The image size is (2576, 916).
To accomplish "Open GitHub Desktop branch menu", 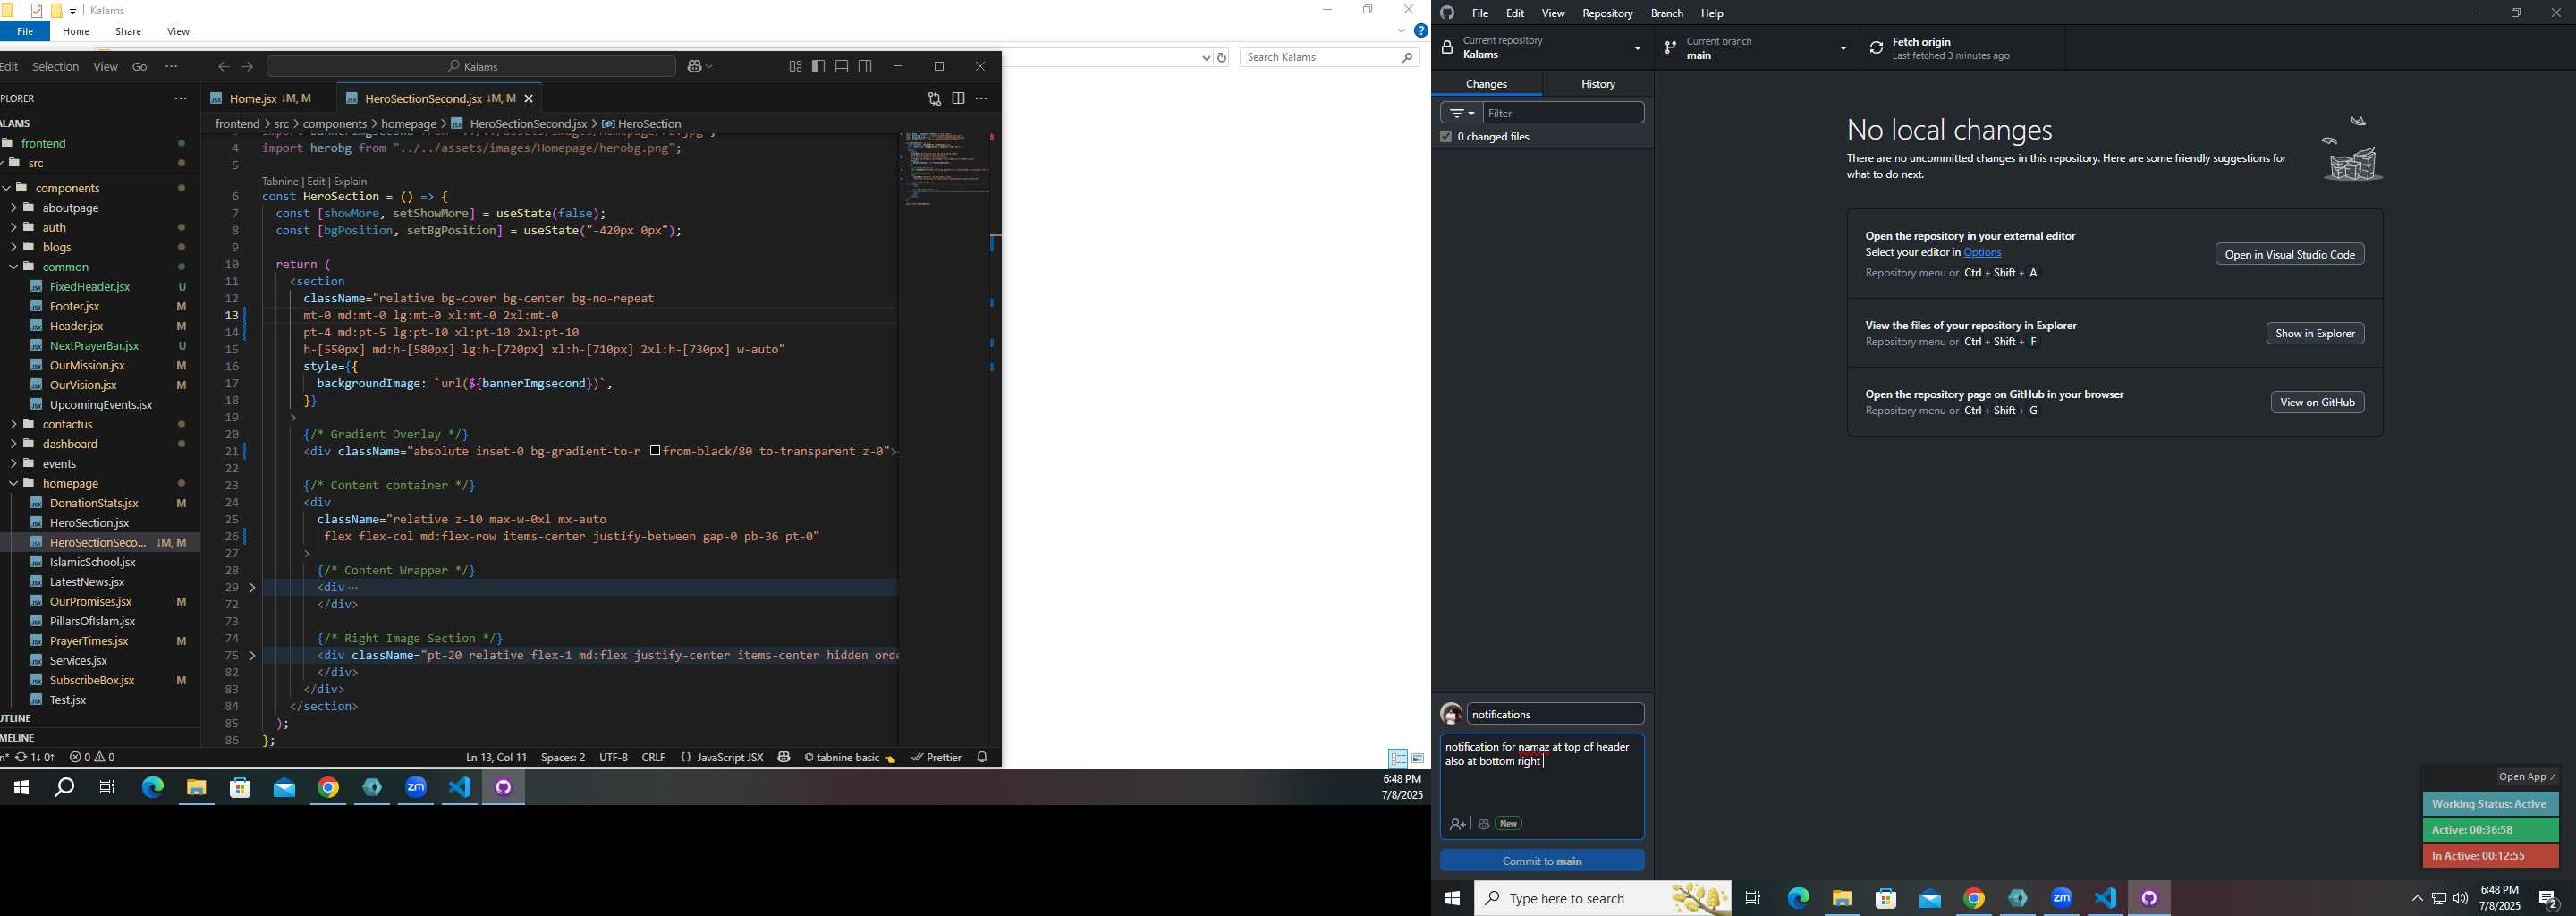I will (x=1666, y=13).
